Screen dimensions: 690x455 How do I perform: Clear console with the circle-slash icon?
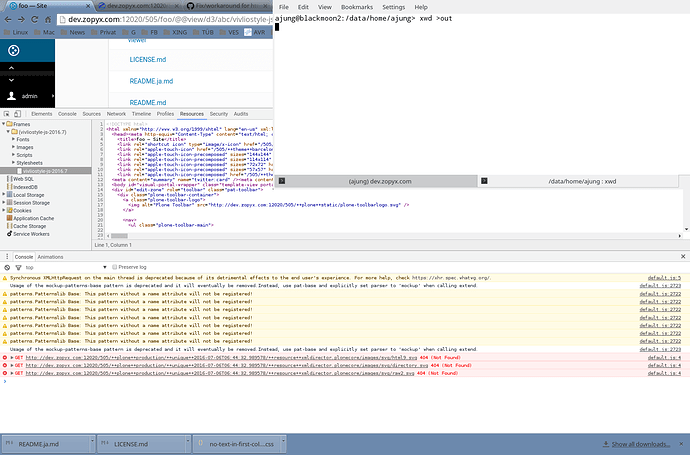7,268
